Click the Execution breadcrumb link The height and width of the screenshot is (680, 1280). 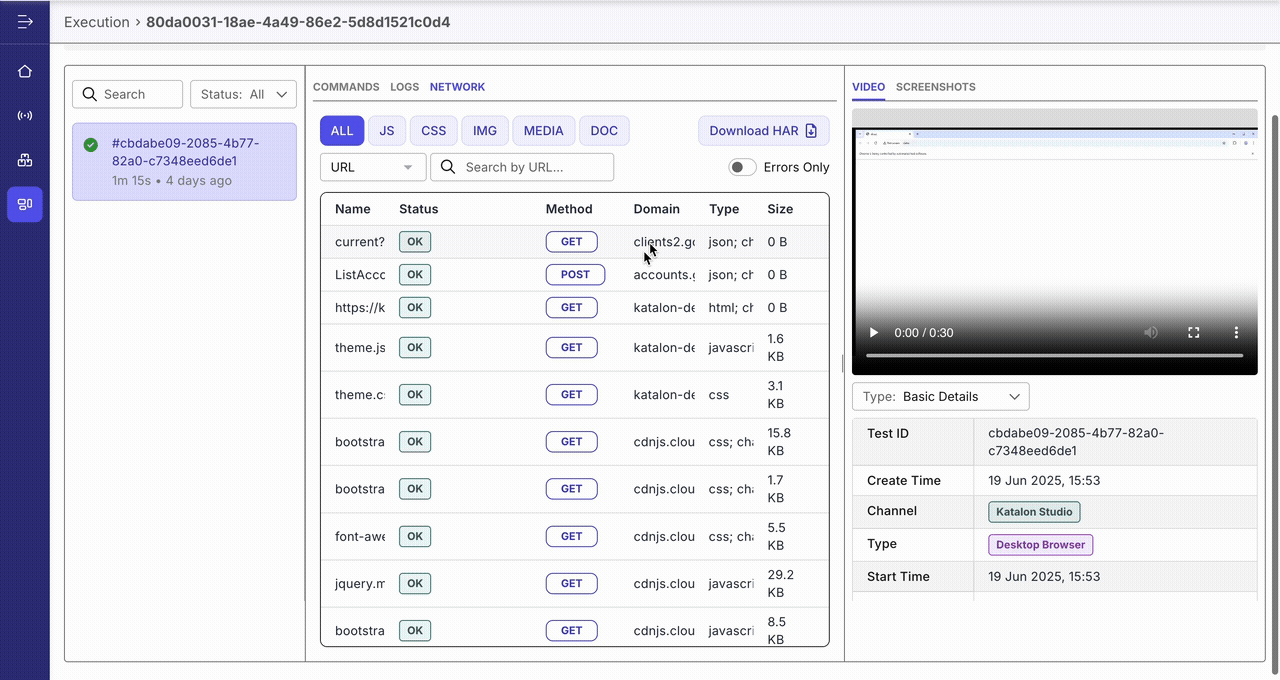coord(97,22)
